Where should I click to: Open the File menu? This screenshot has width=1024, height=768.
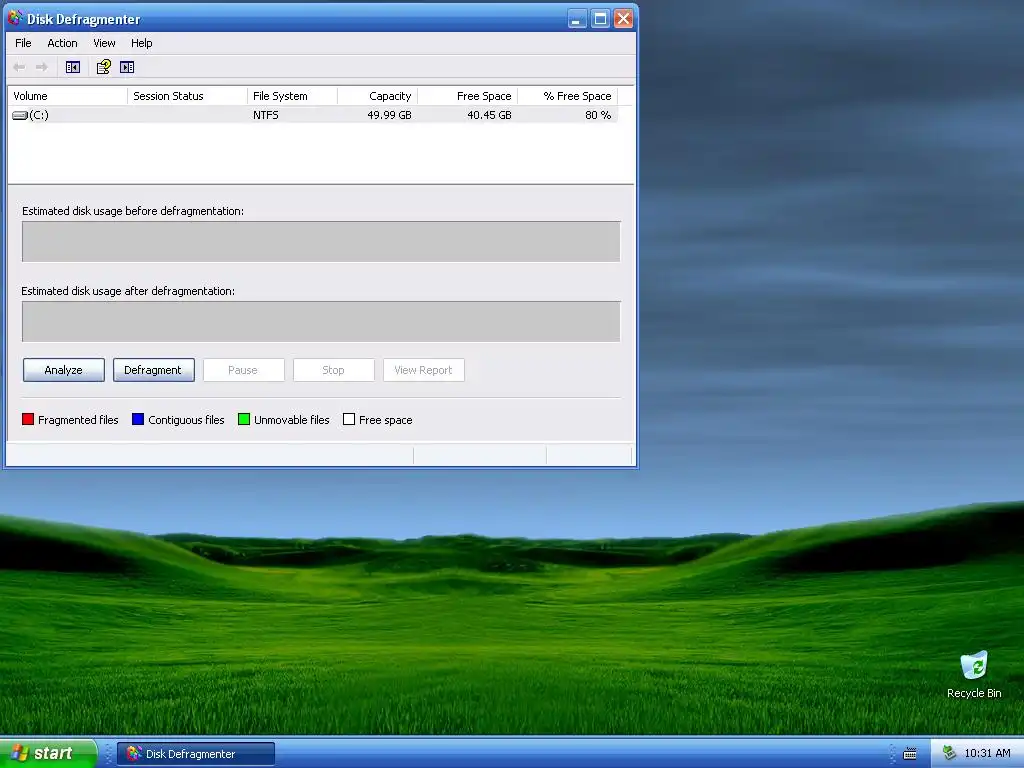pos(23,43)
